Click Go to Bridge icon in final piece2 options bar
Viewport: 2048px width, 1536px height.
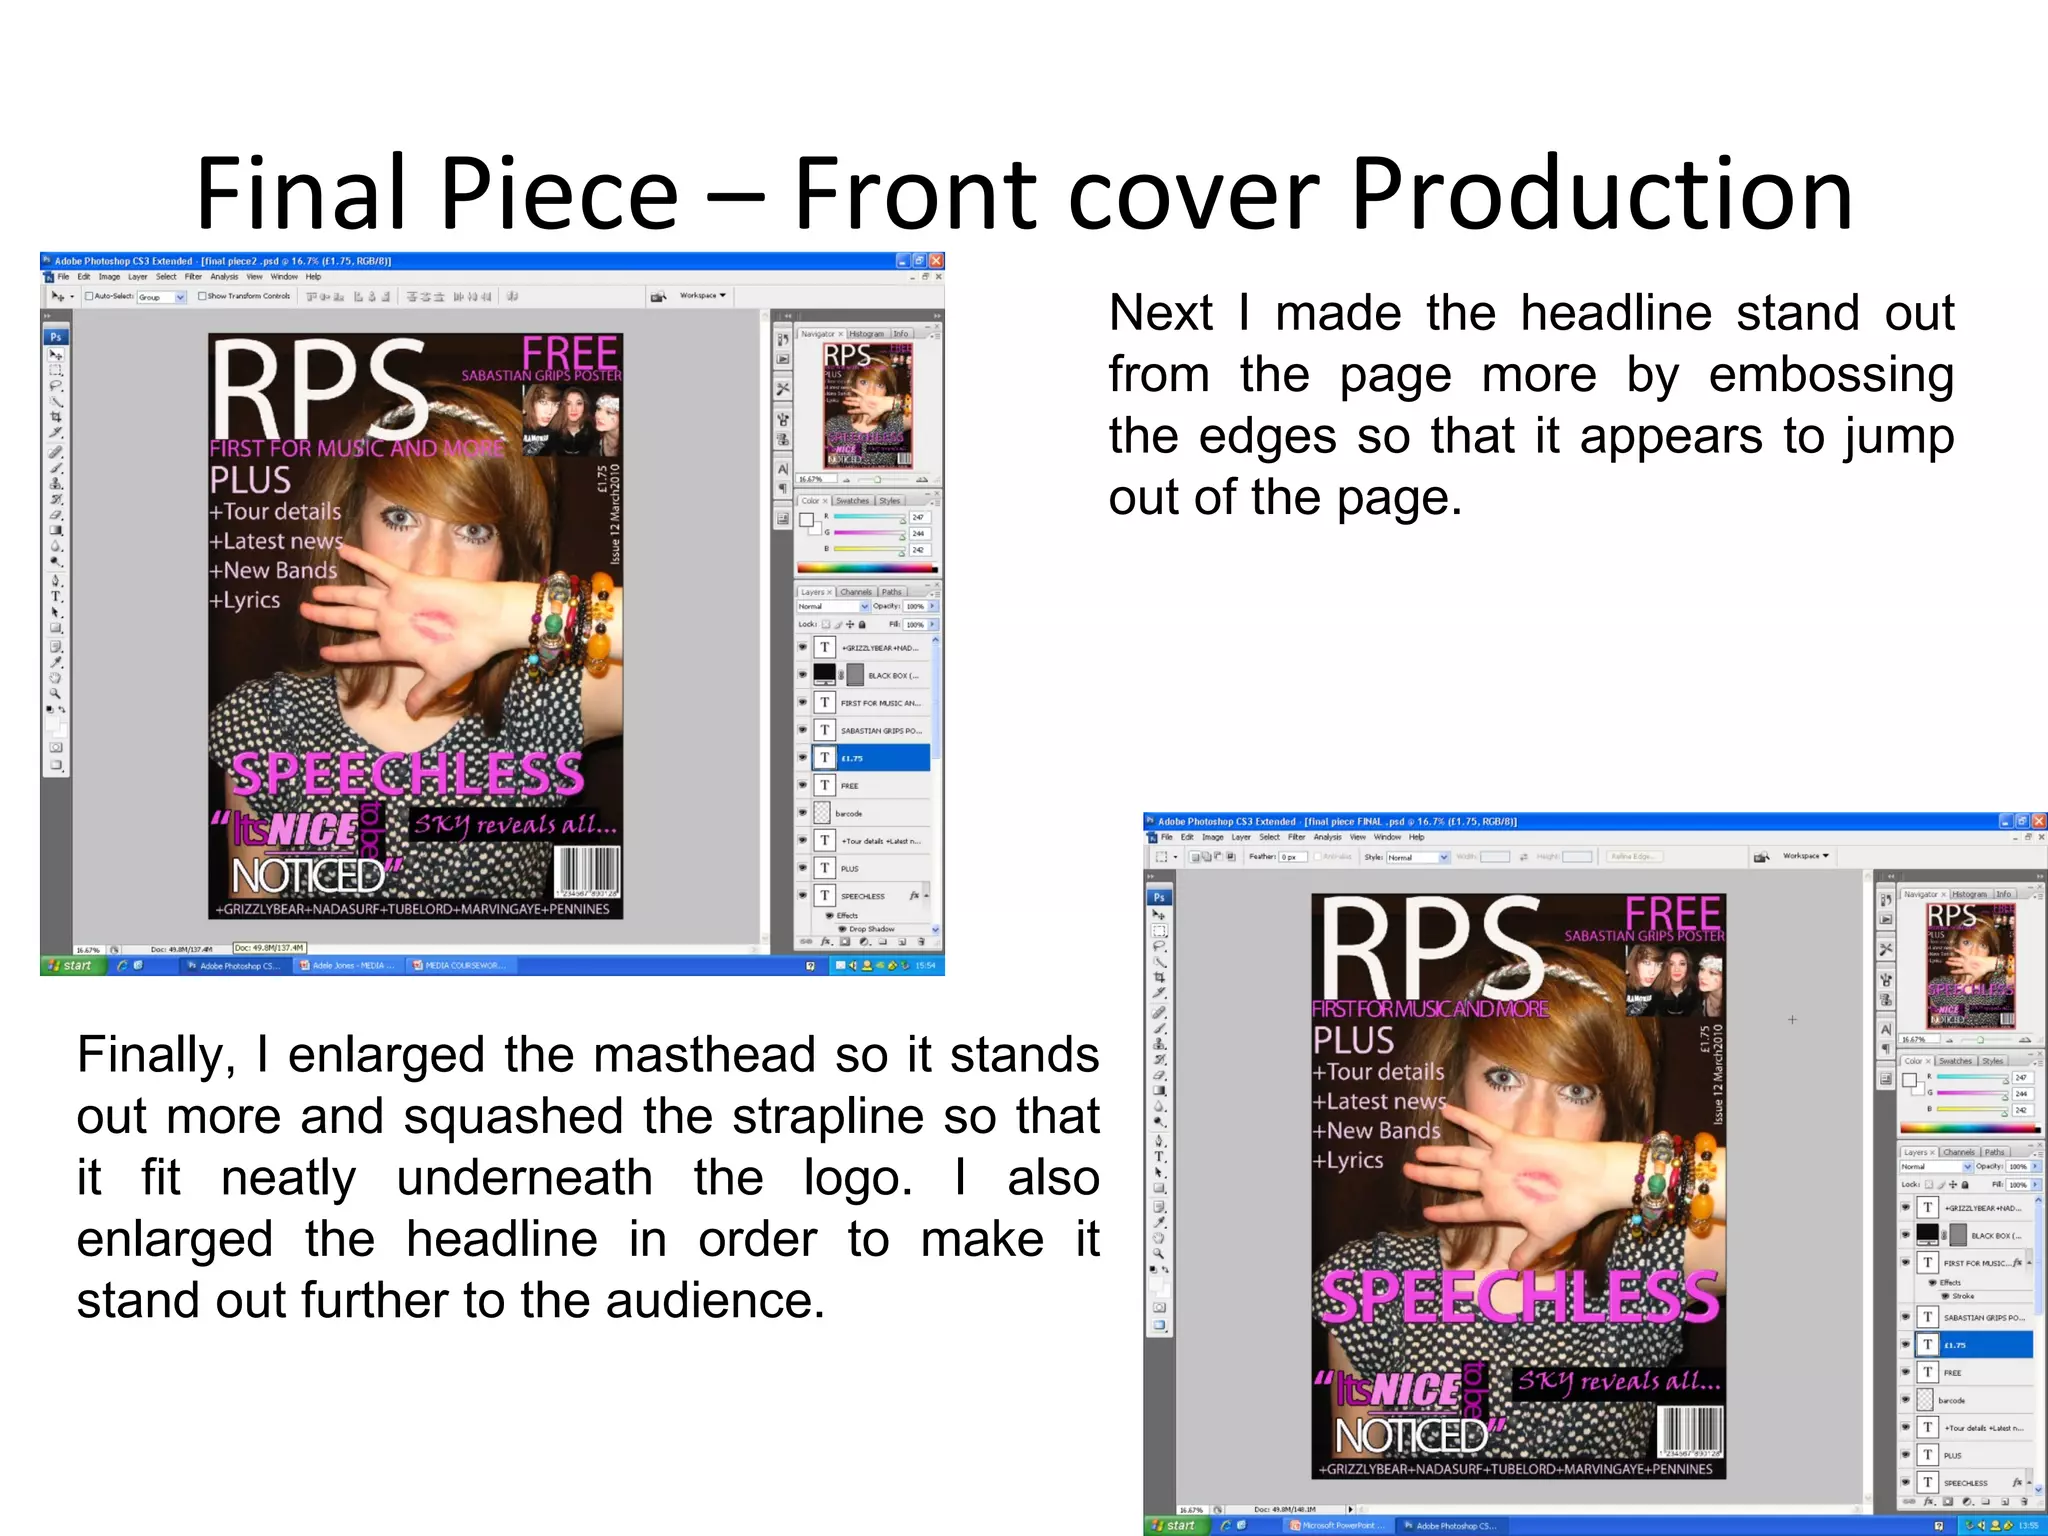coord(659,296)
